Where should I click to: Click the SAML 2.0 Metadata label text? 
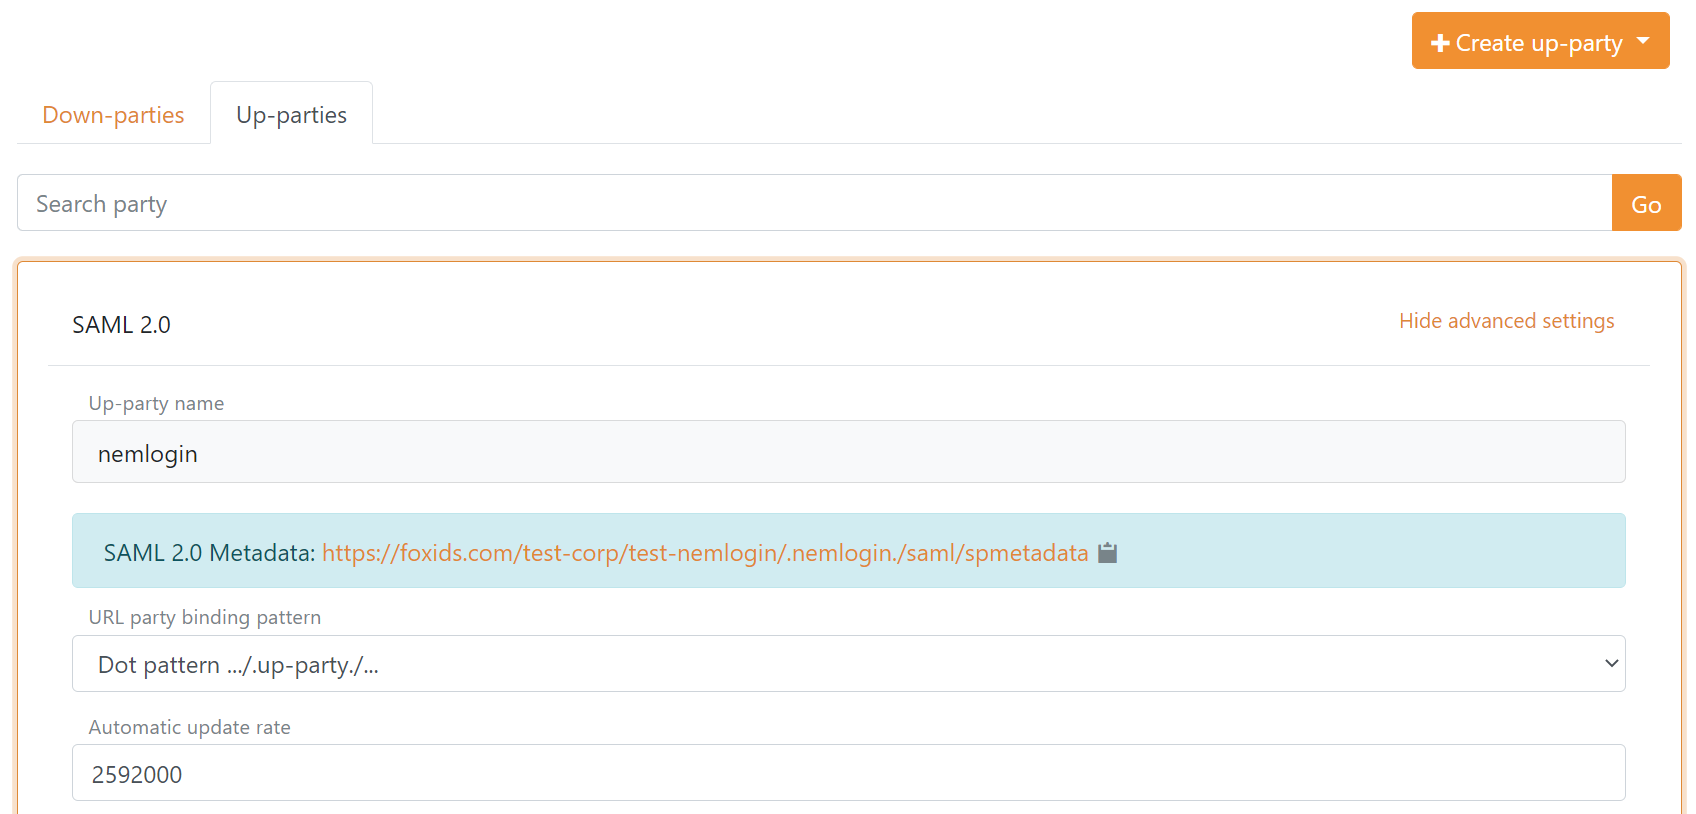[209, 553]
